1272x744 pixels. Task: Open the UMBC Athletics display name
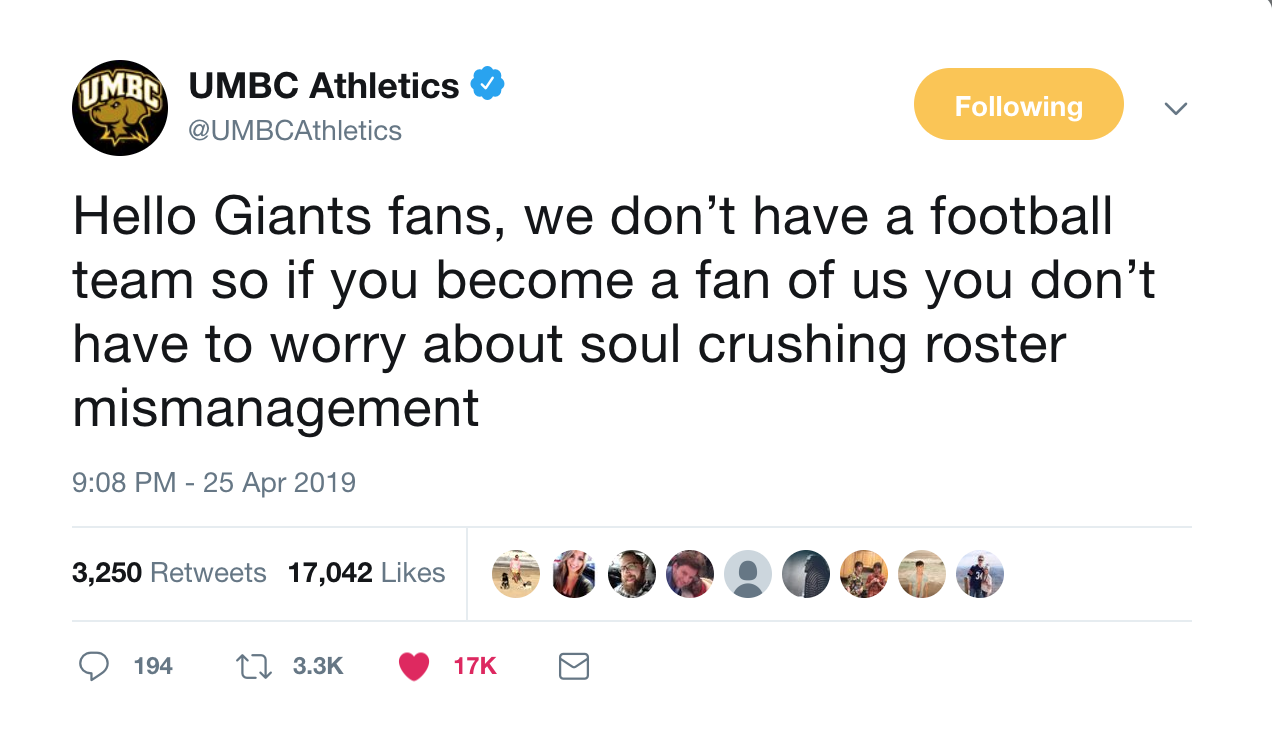(324, 86)
